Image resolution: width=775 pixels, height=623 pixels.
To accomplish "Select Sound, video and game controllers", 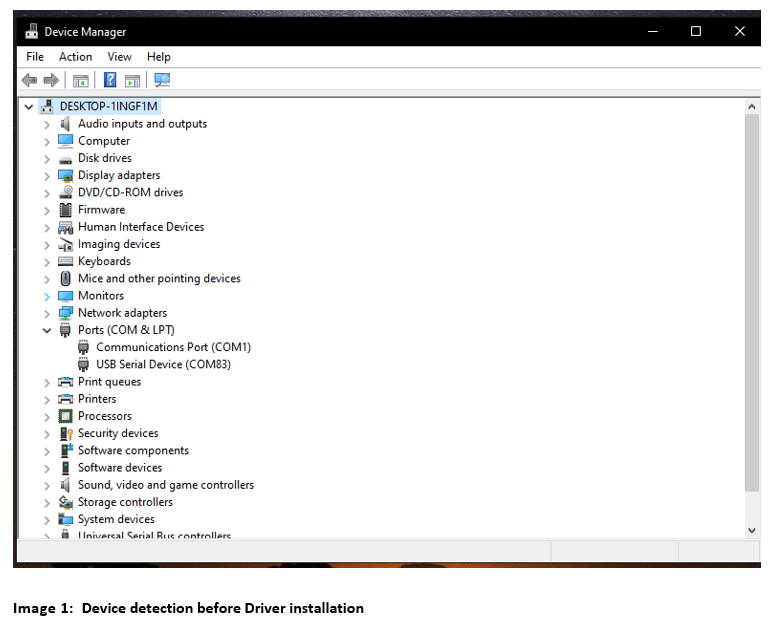I will pos(165,485).
